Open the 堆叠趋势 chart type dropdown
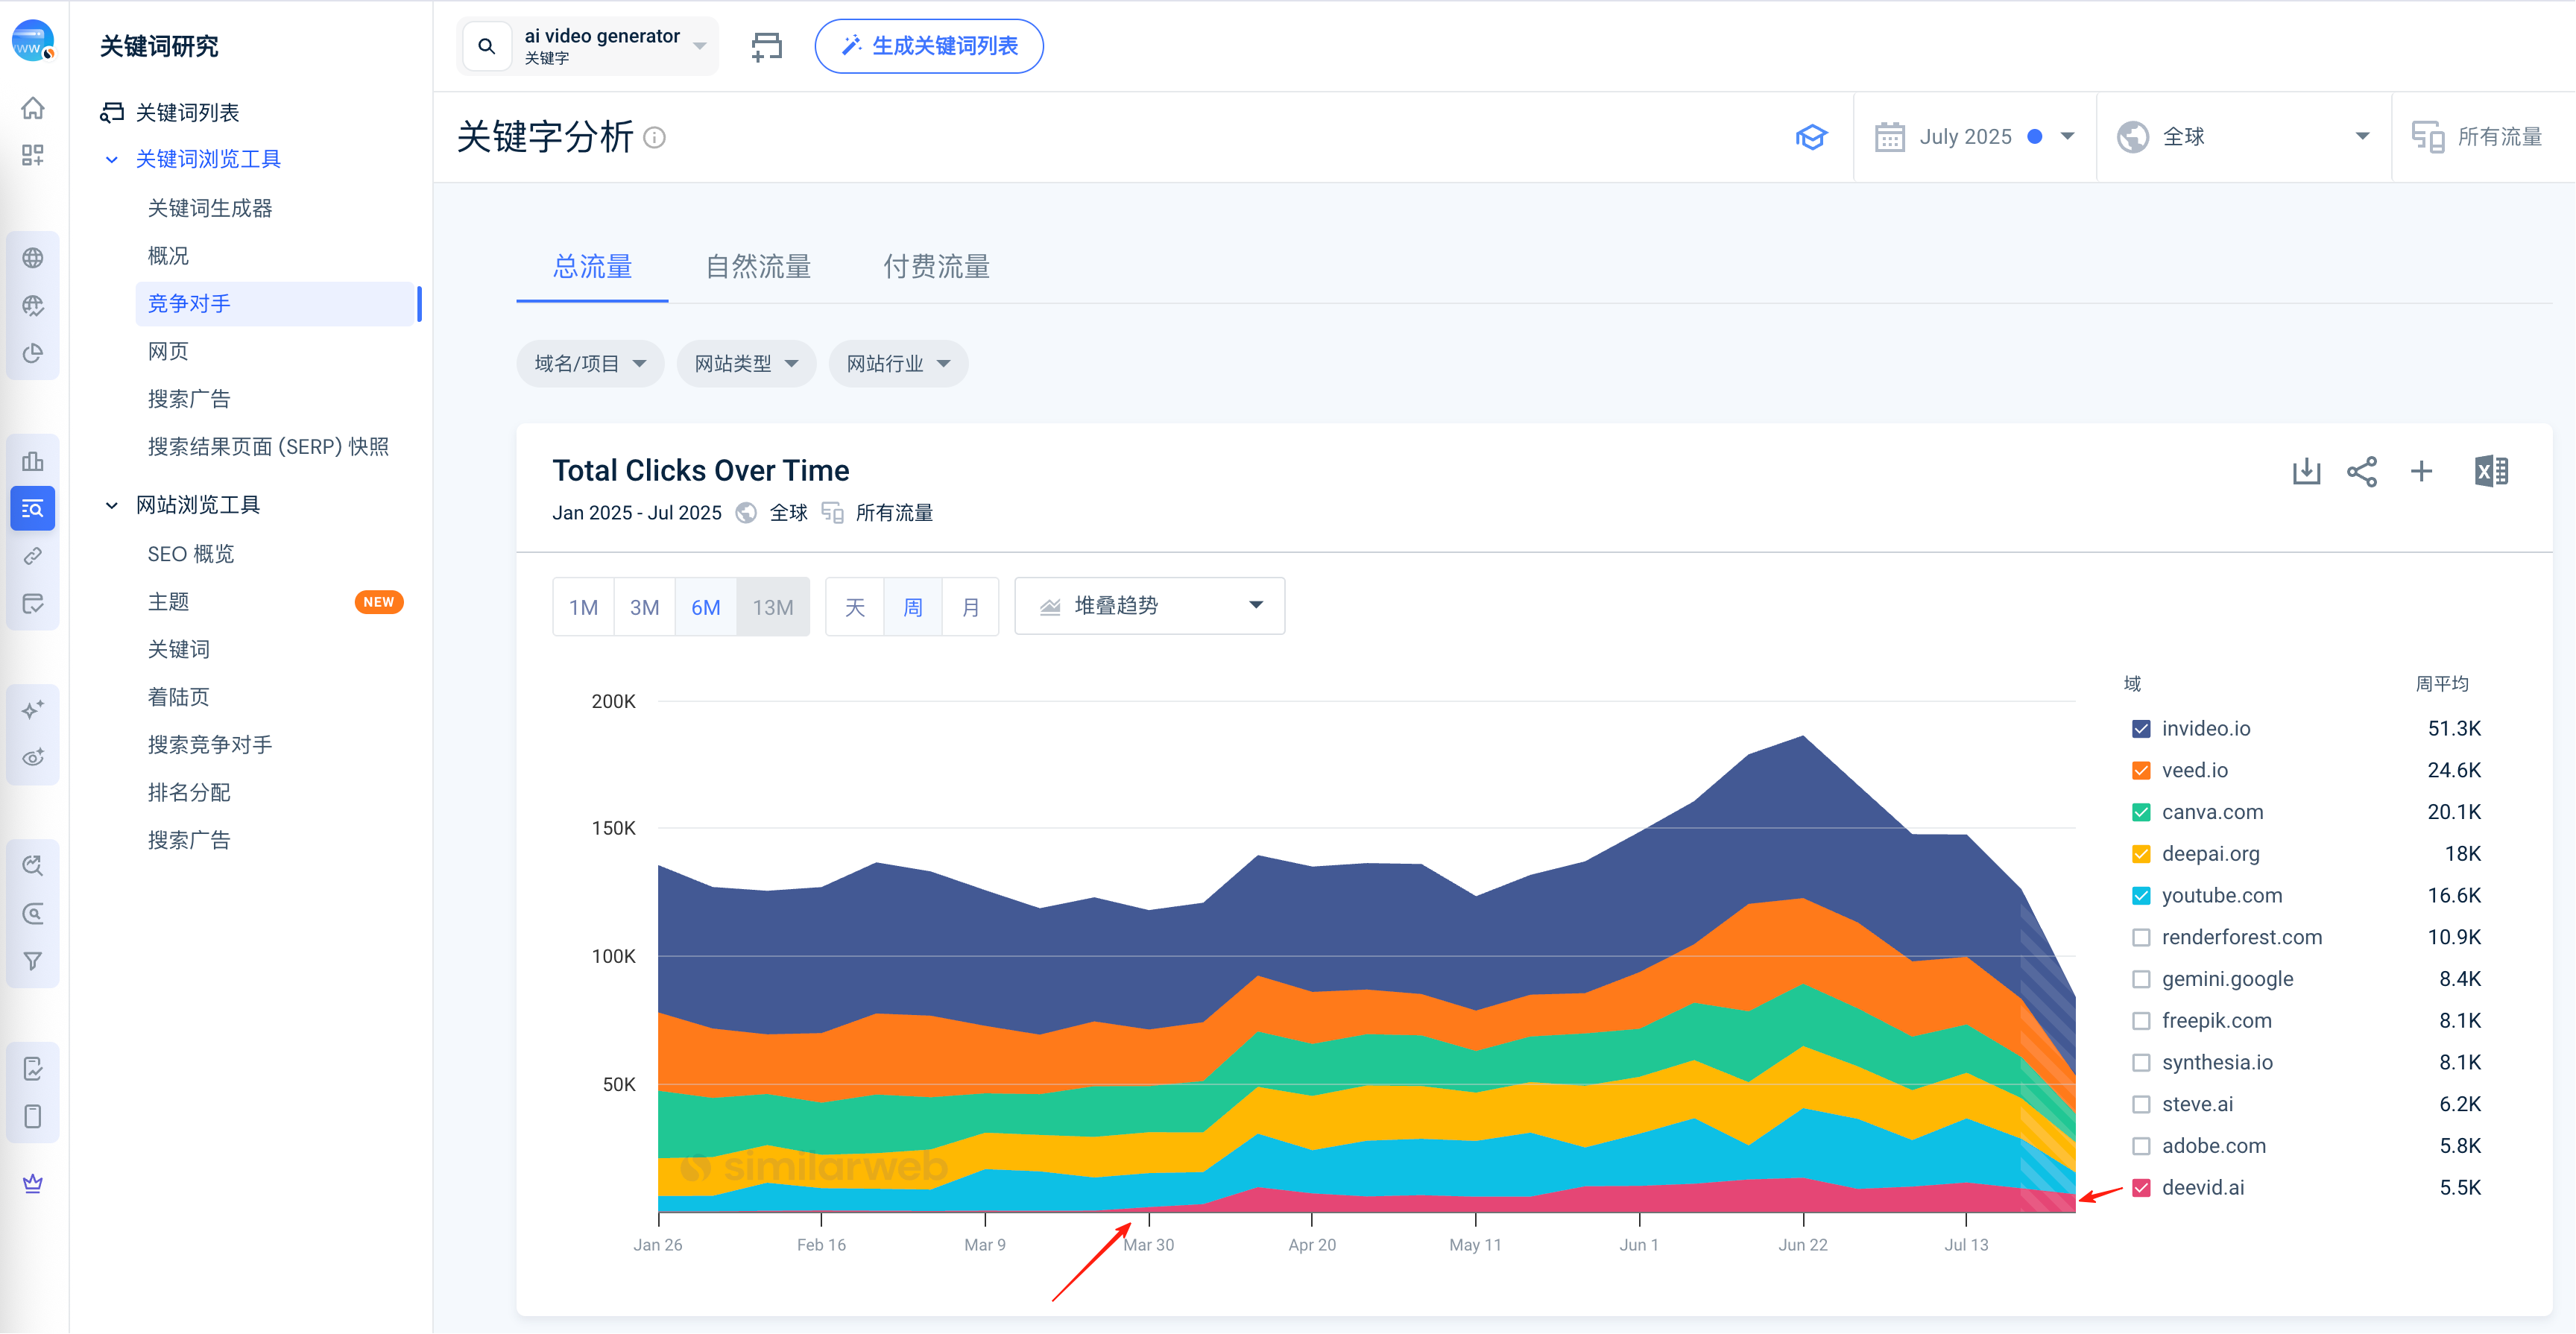 tap(1149, 606)
